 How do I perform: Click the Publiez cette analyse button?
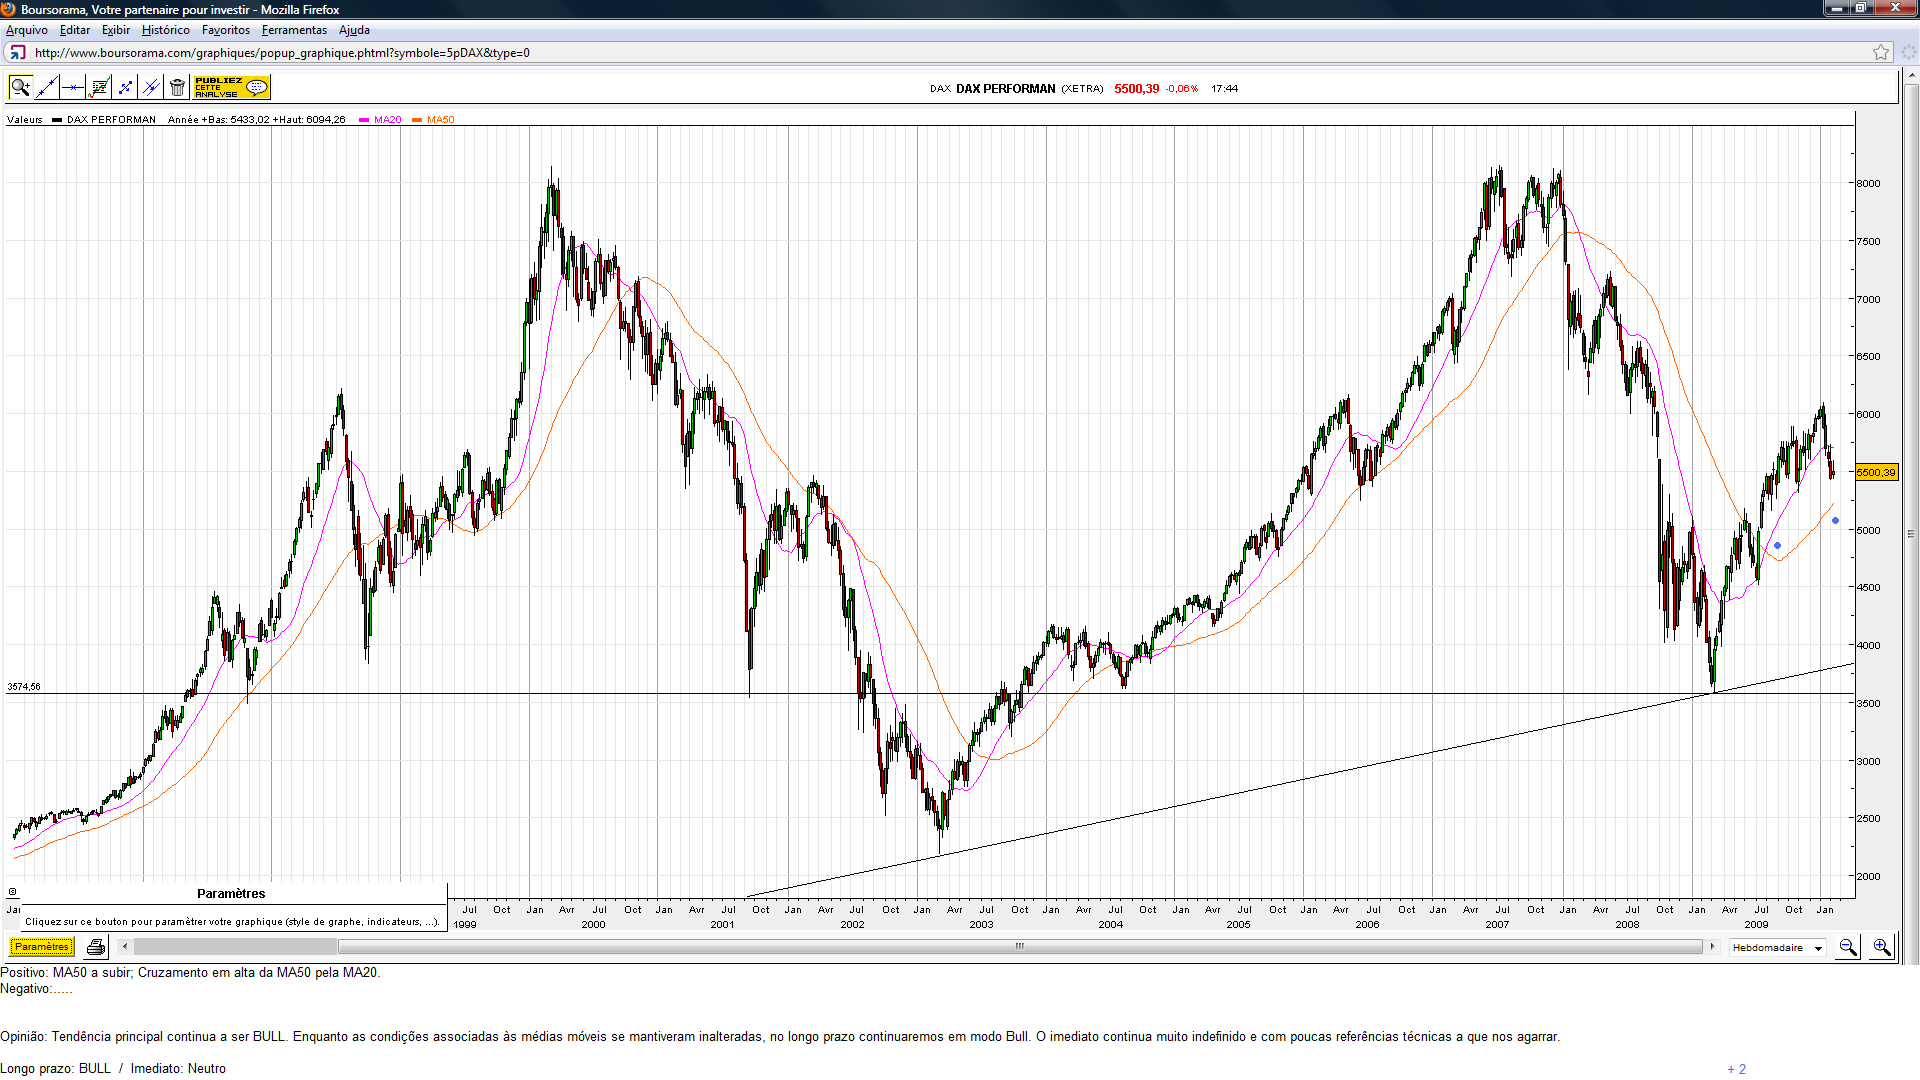231,88
